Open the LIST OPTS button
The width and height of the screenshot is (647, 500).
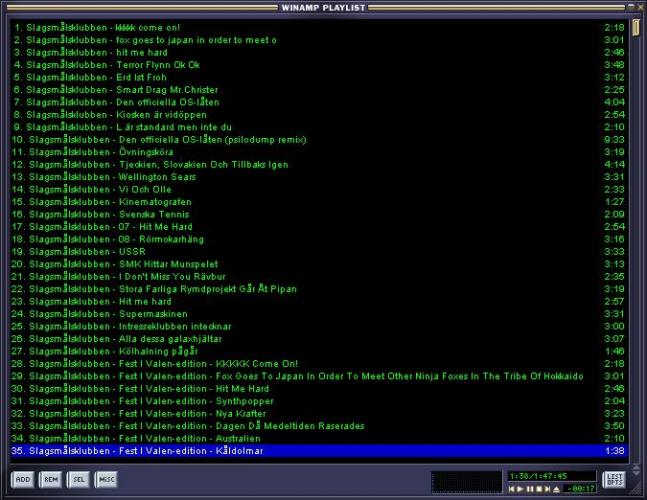click(614, 480)
